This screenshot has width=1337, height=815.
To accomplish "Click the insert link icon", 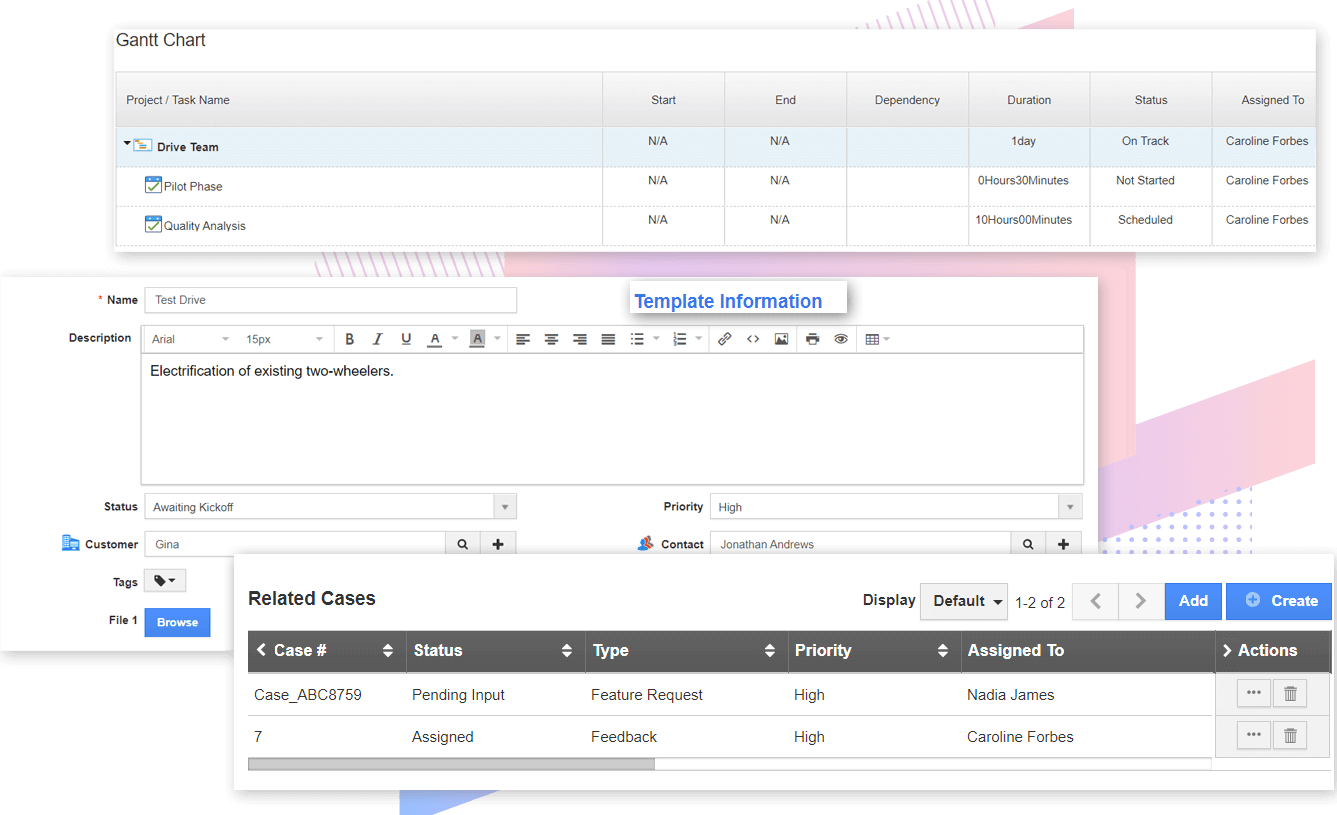I will [725, 339].
